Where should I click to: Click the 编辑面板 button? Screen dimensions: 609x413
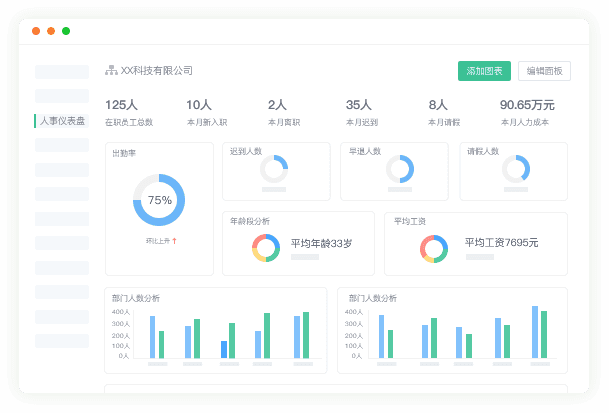544,71
